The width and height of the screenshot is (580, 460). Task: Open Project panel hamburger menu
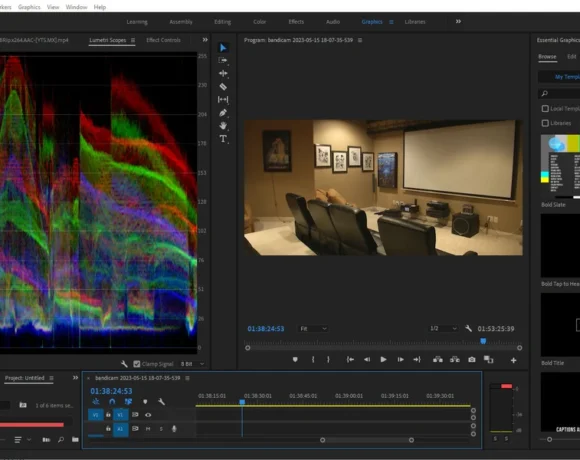[51, 378]
